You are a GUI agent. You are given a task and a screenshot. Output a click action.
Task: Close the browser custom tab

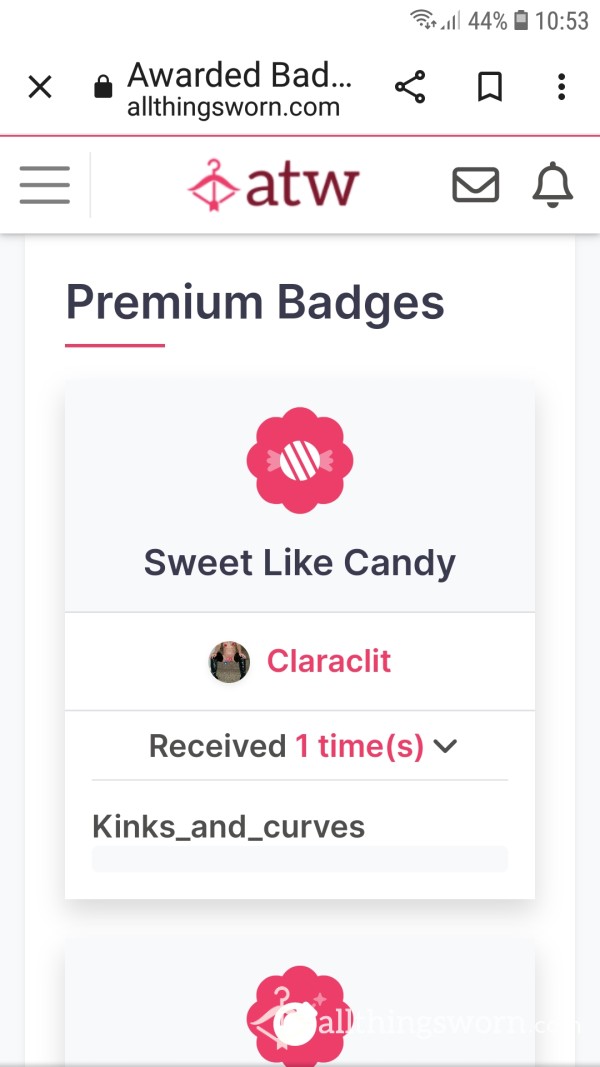(x=40, y=87)
